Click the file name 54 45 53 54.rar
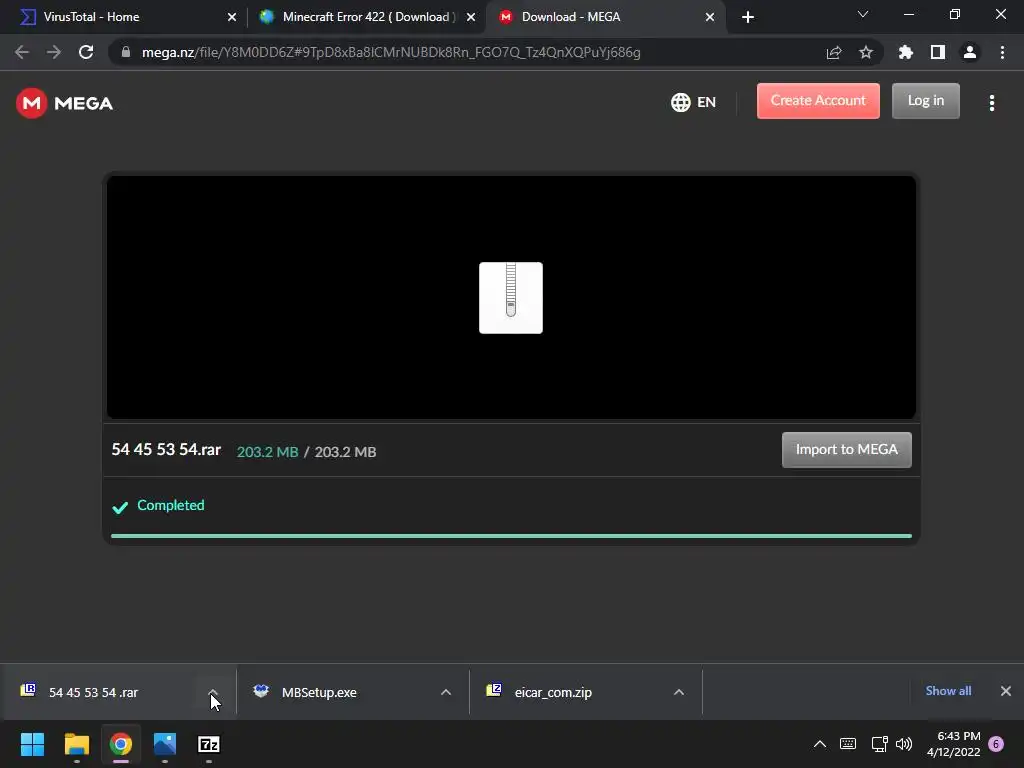Screen dimensions: 1024x768 [x=166, y=449]
